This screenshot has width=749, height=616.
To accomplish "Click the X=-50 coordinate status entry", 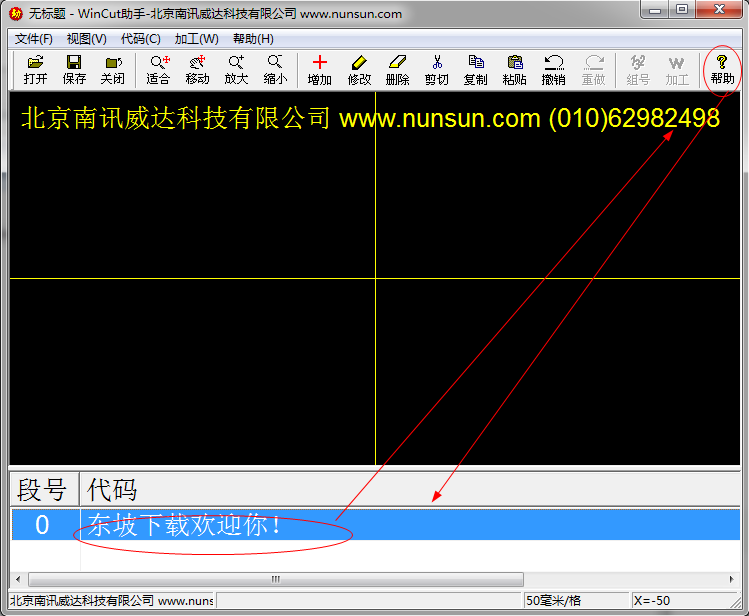I will (x=683, y=600).
